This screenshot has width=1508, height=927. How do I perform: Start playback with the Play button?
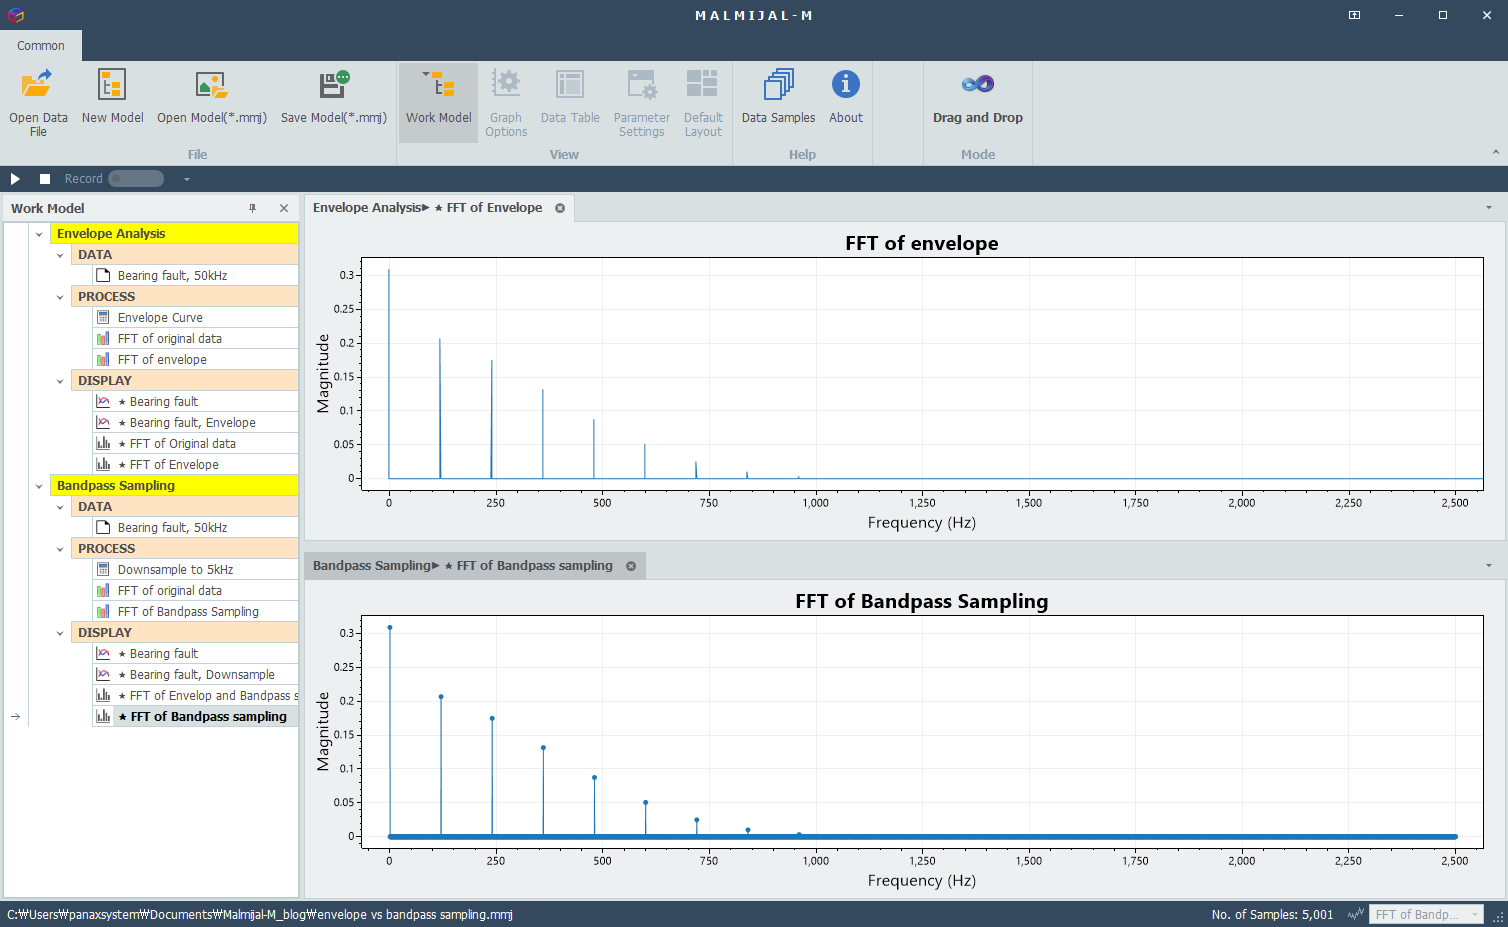point(15,179)
